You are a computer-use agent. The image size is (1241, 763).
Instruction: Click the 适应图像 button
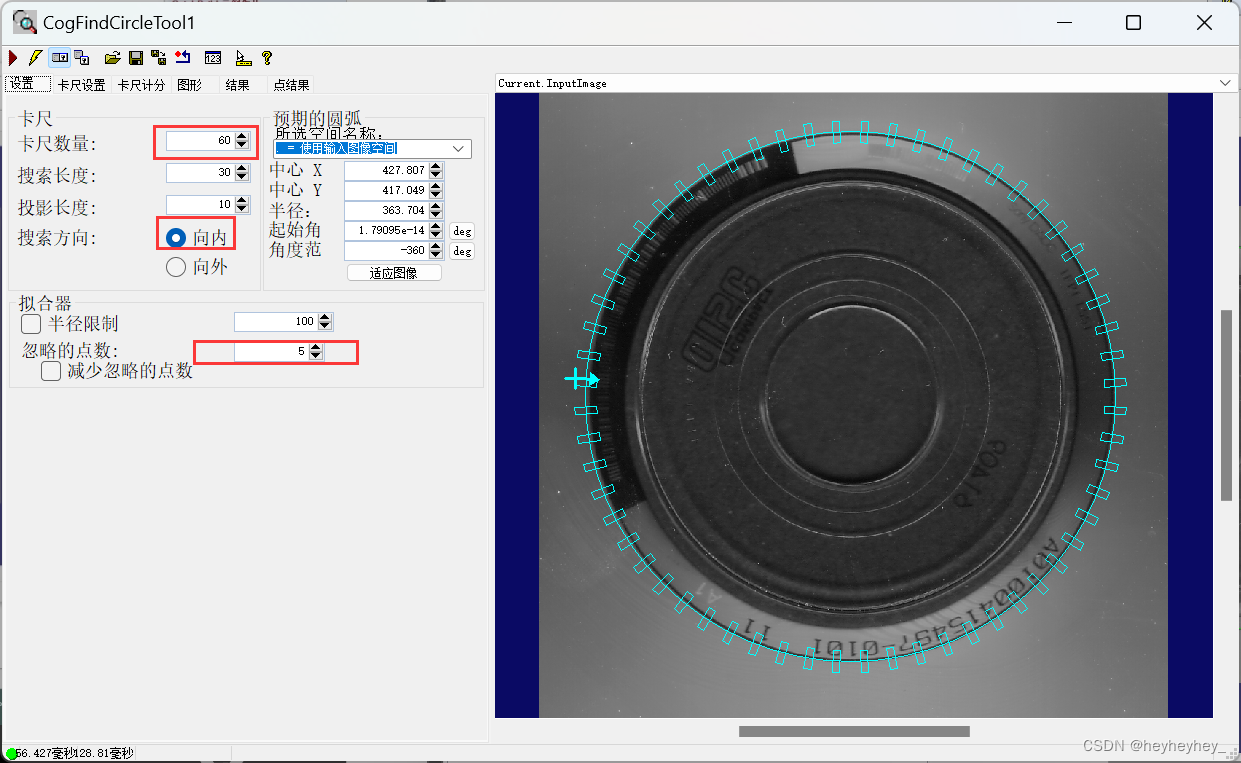(394, 271)
